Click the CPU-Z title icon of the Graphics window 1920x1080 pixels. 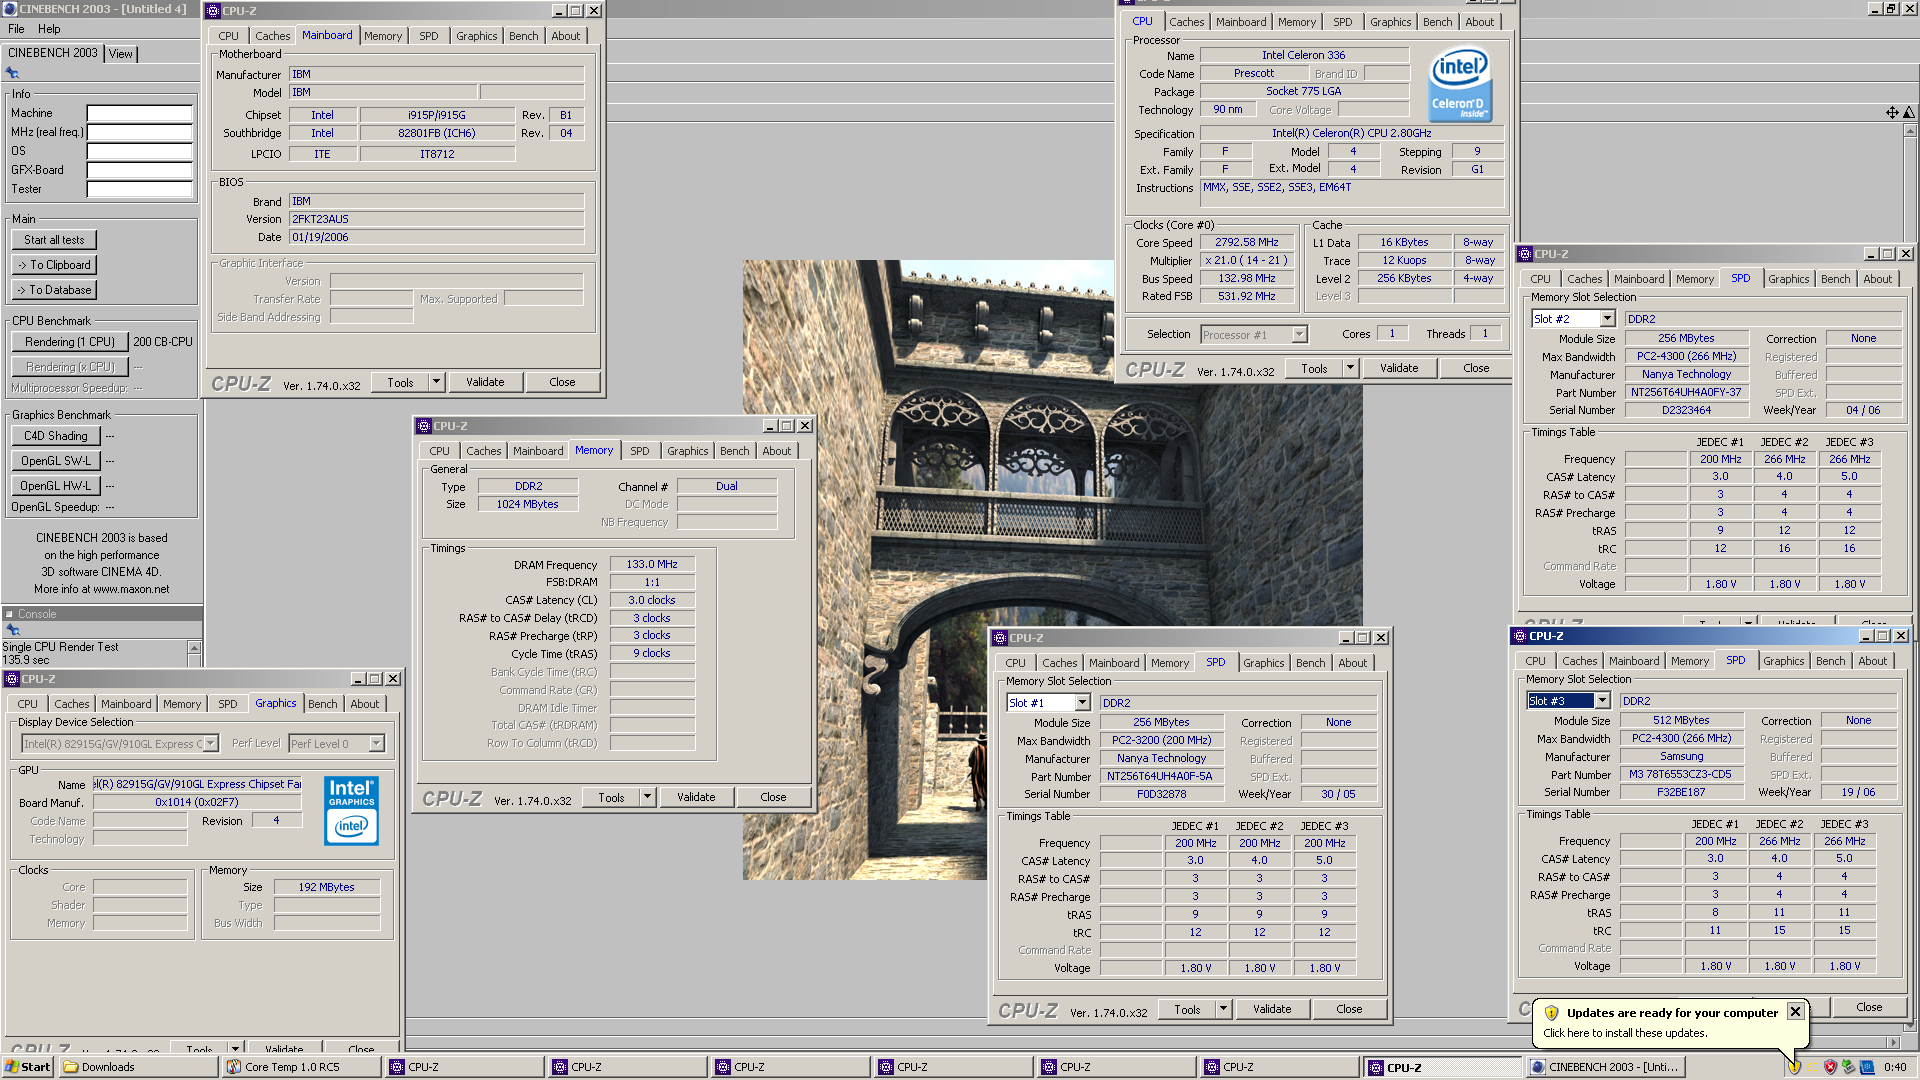(x=12, y=679)
